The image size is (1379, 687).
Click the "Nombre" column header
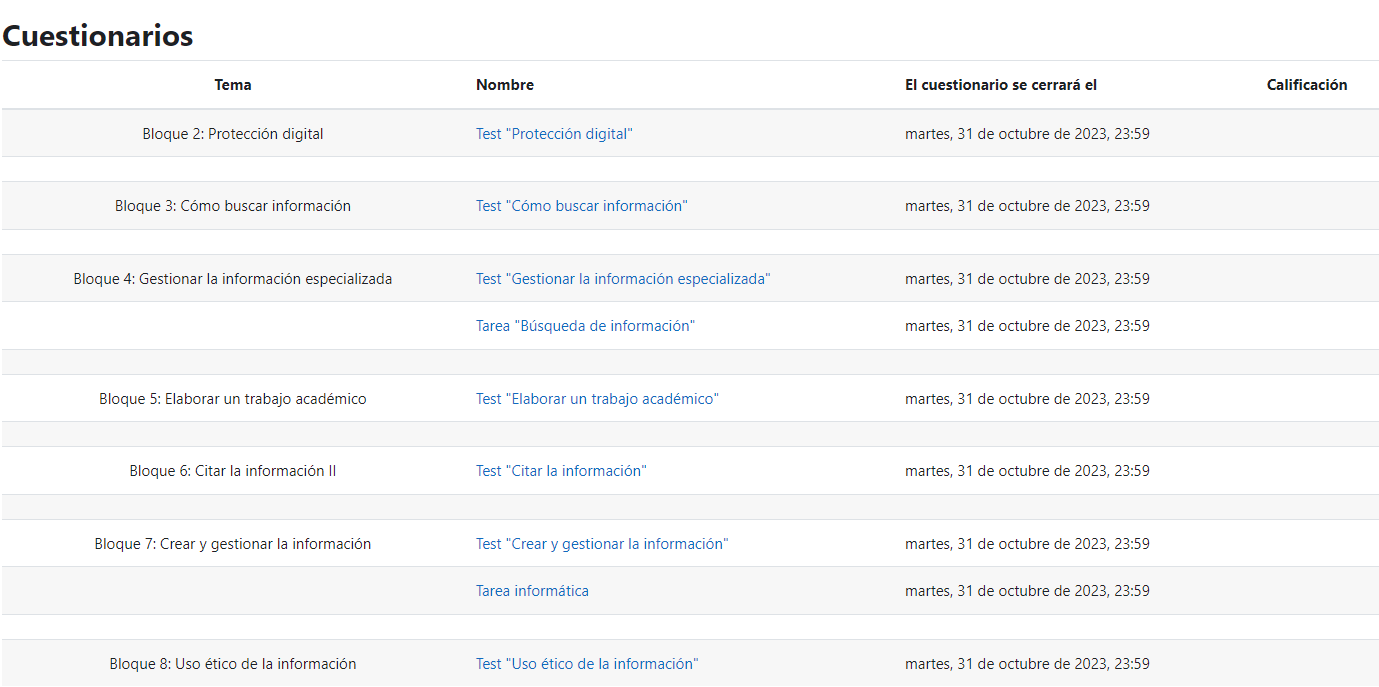[x=505, y=85]
